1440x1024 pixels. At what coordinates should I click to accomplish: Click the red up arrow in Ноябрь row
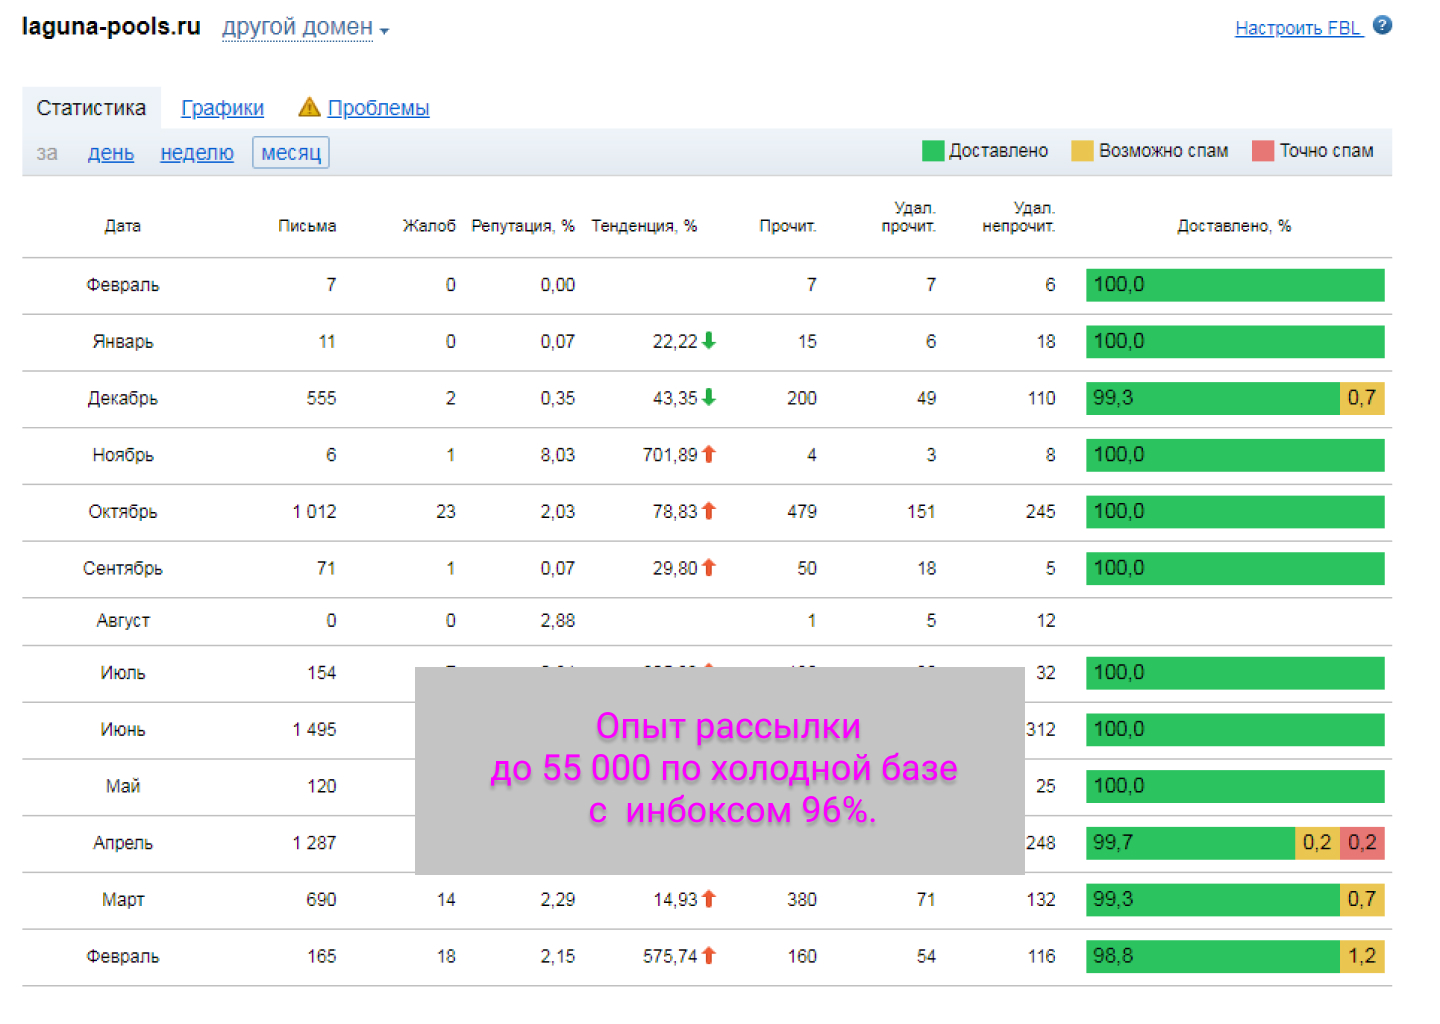click(709, 454)
